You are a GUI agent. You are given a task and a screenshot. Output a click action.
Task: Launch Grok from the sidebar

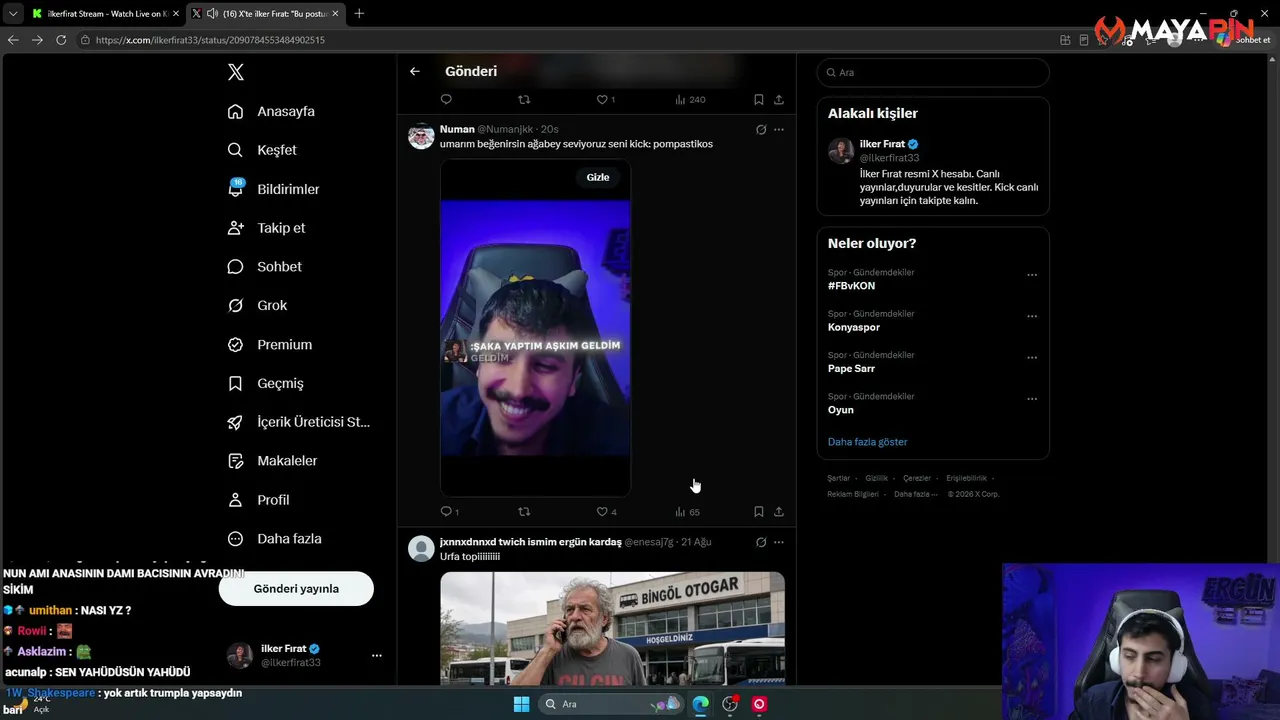(x=257, y=305)
